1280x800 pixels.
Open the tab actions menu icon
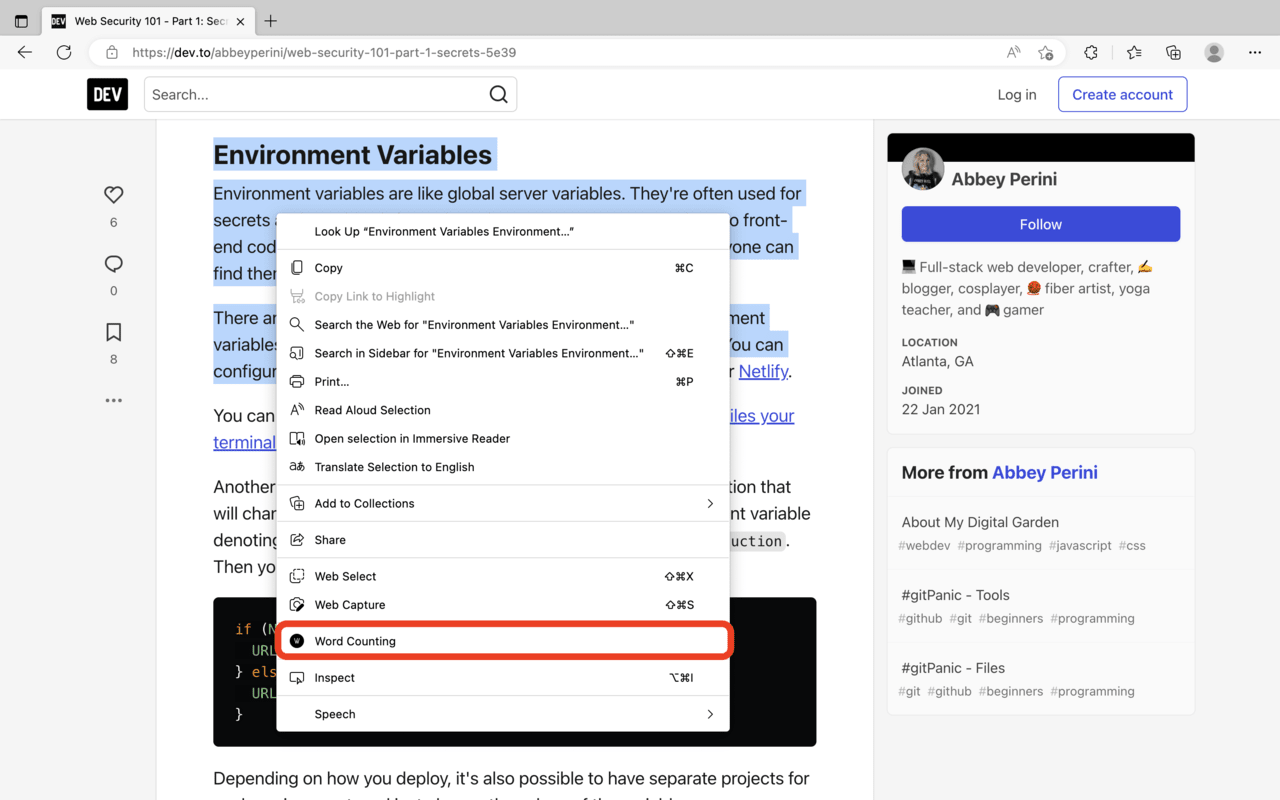[x=21, y=21]
